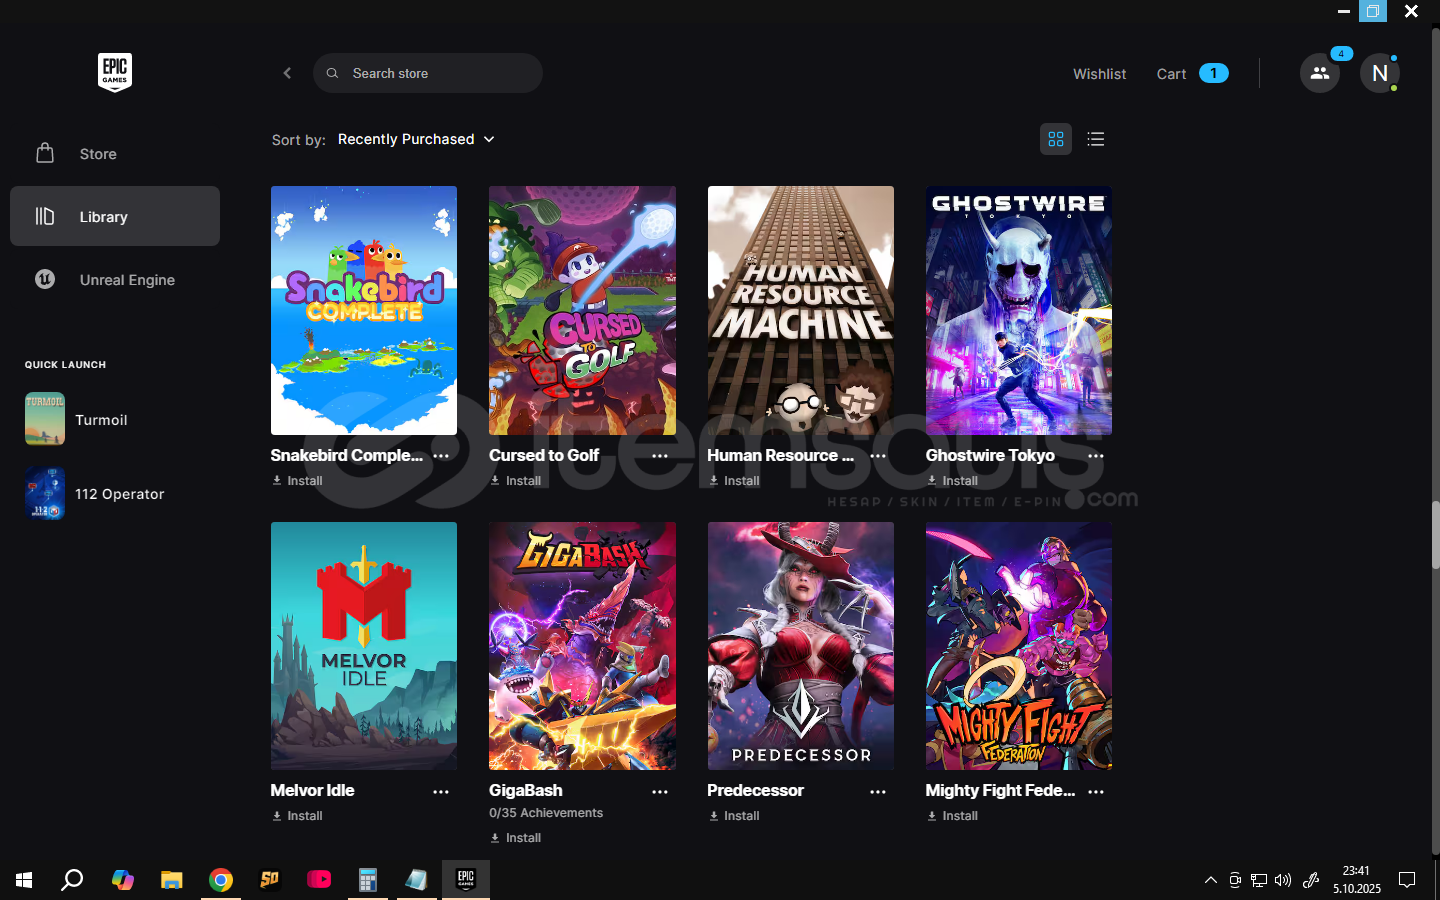Image resolution: width=1440 pixels, height=900 pixels.
Task: Open the Mighty Fight Federation cover art
Action: tap(1019, 646)
